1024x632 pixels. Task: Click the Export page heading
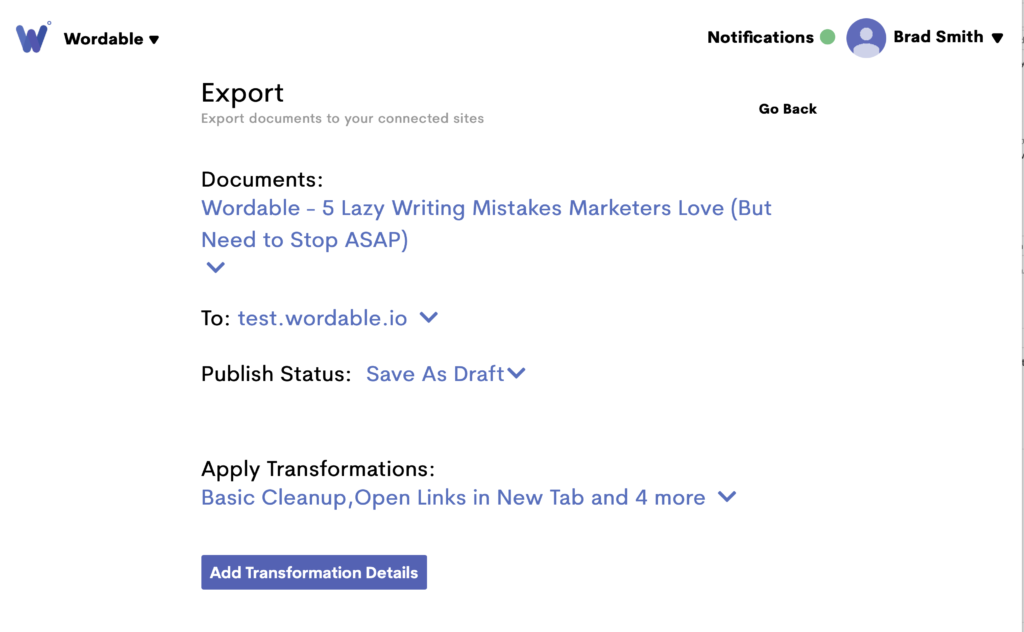tap(242, 92)
